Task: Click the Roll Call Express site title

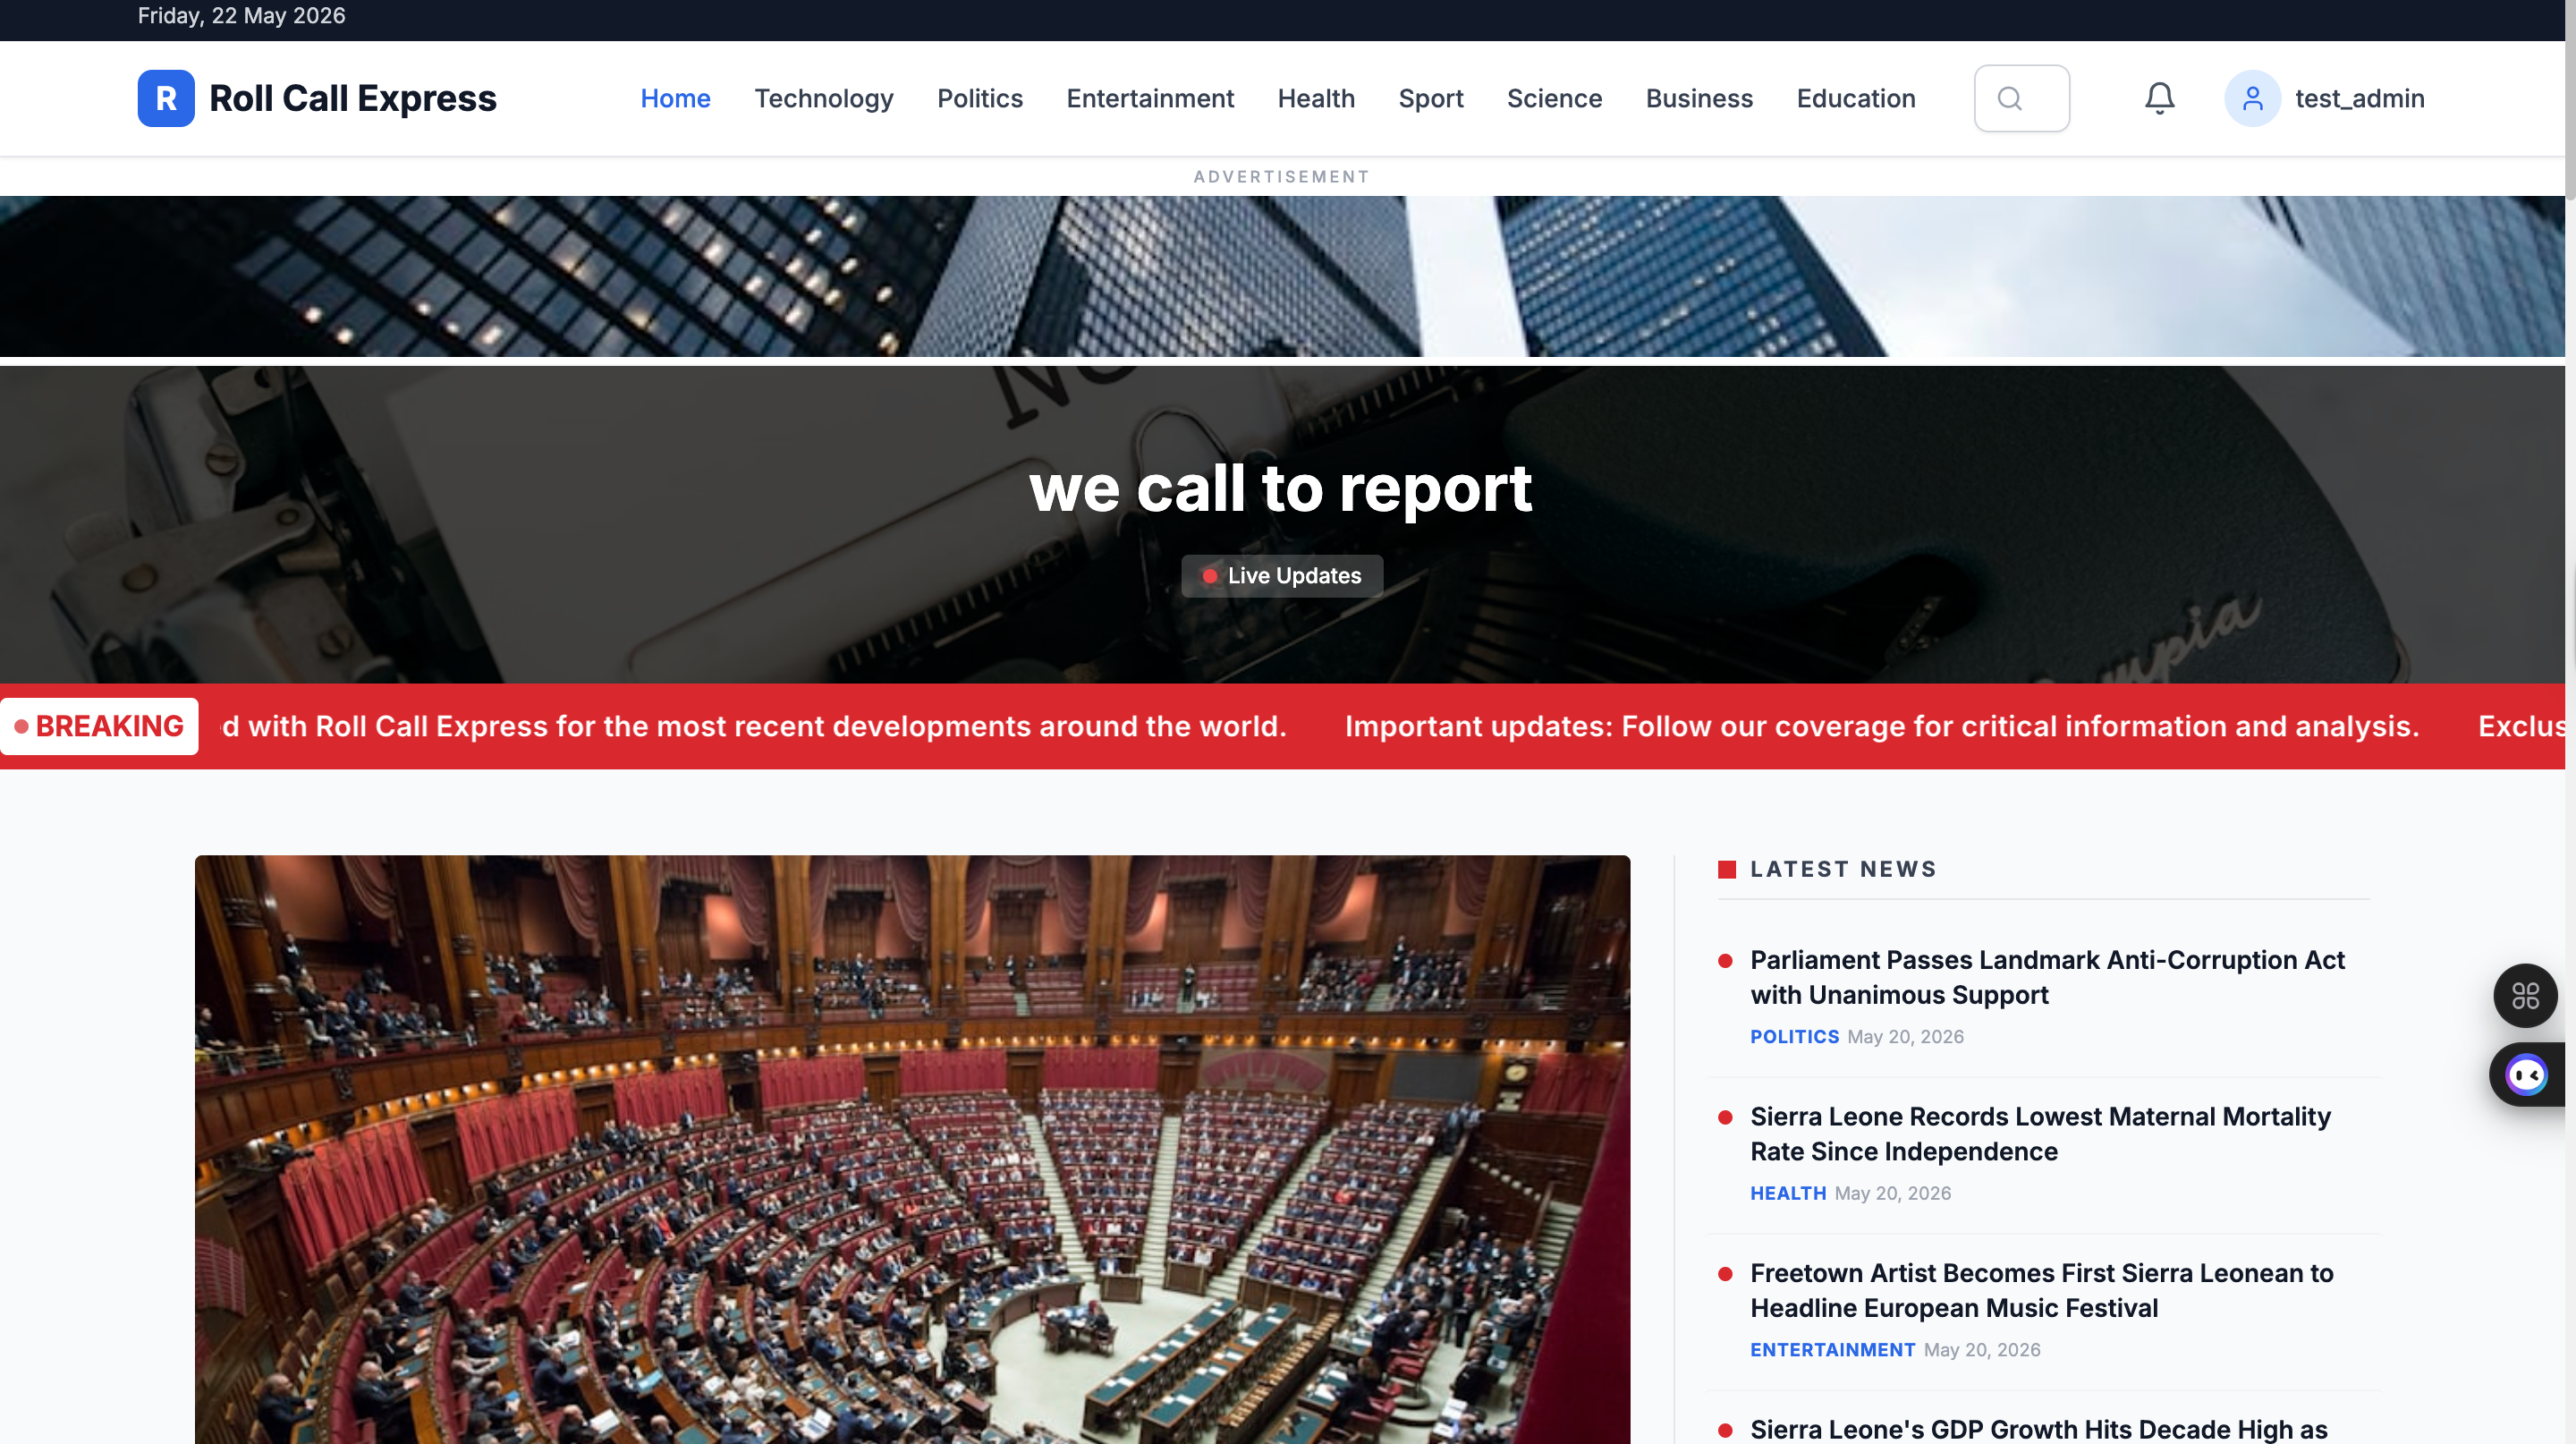Action: coord(352,98)
